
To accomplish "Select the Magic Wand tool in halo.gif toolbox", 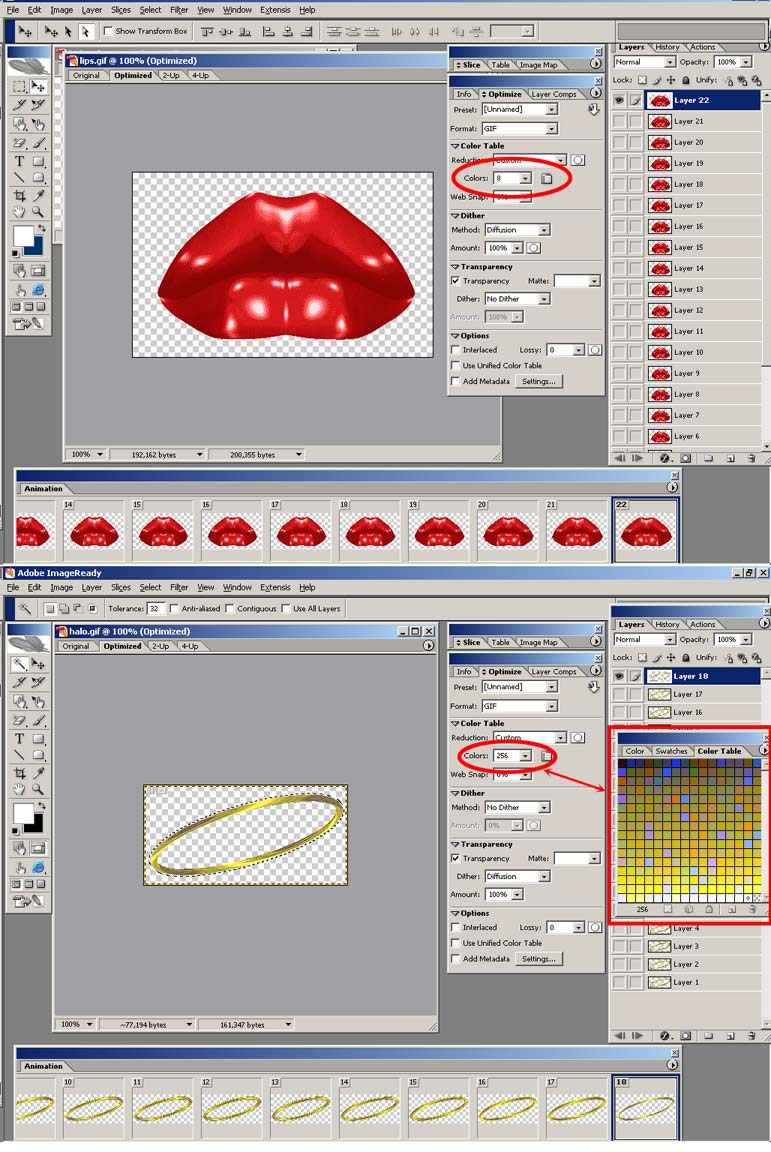I will coord(19,664).
